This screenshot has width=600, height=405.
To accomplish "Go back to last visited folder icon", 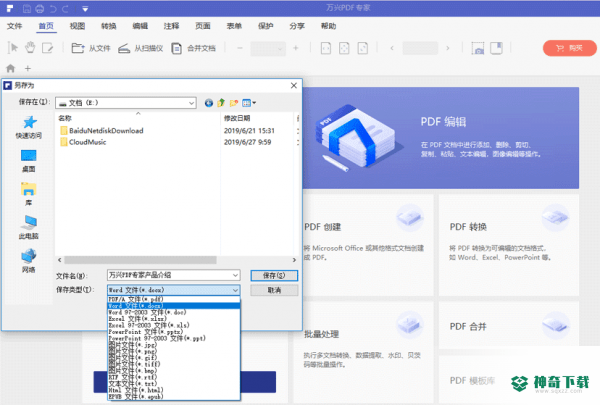I will coord(209,103).
